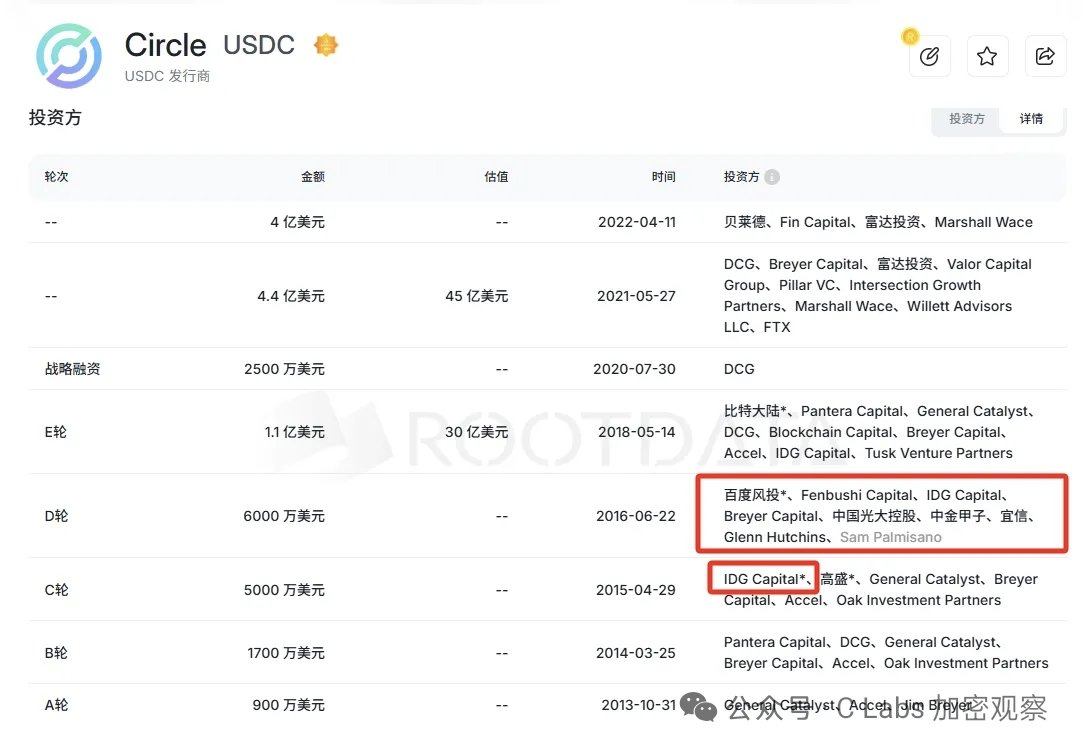1083x756 pixels.
Task: Open investor 贝莱德 in the 2022-04-11 row
Action: (x=745, y=222)
